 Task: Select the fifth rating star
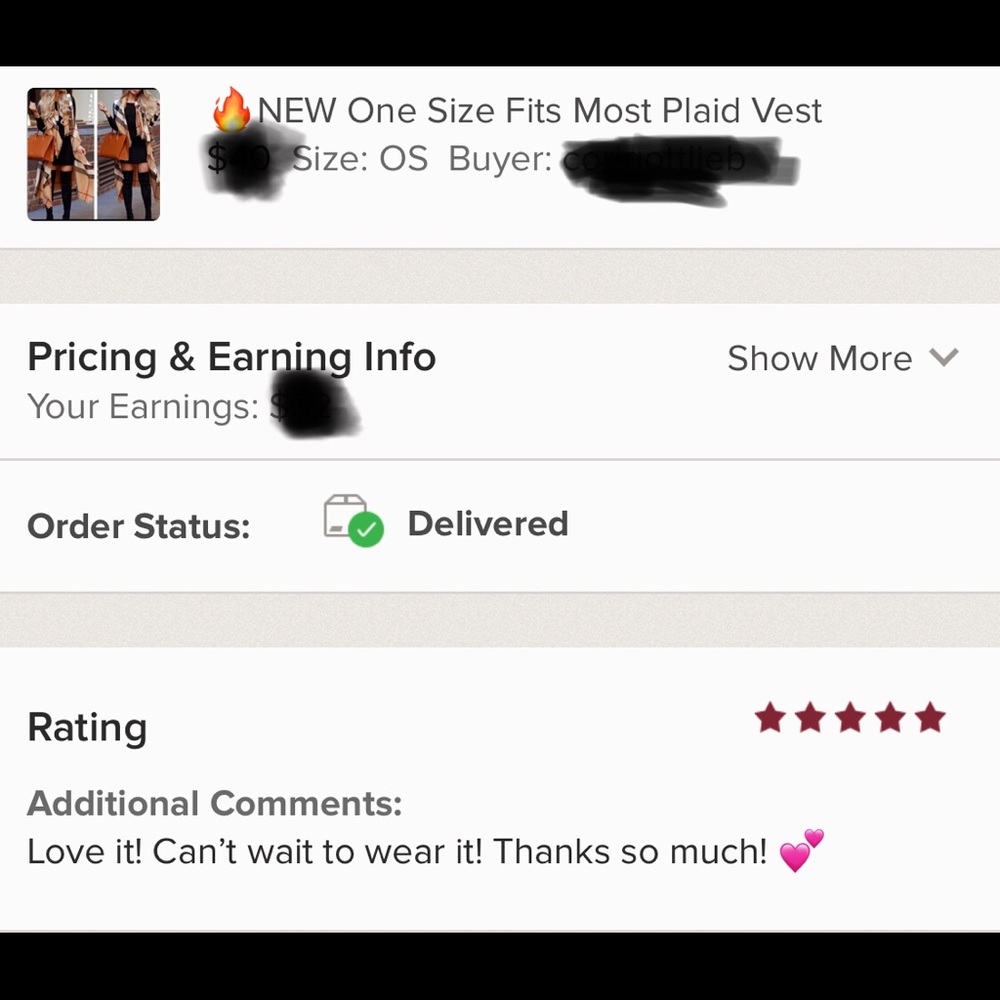click(930, 717)
